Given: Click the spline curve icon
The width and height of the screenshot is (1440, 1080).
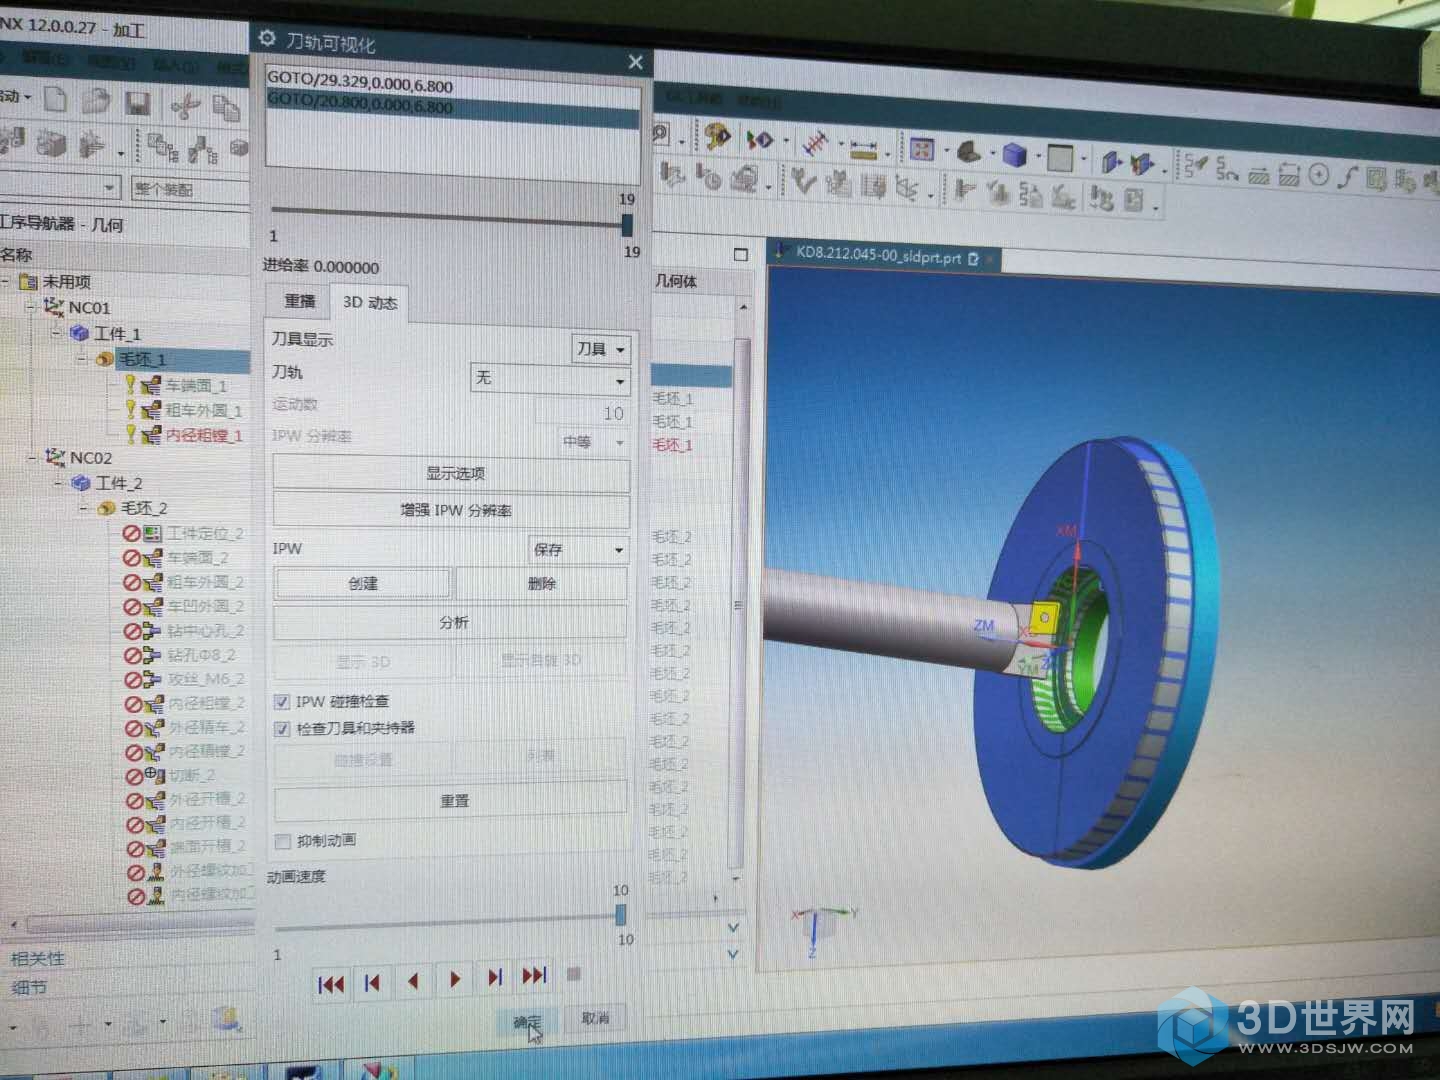Looking at the screenshot, I should [1347, 177].
